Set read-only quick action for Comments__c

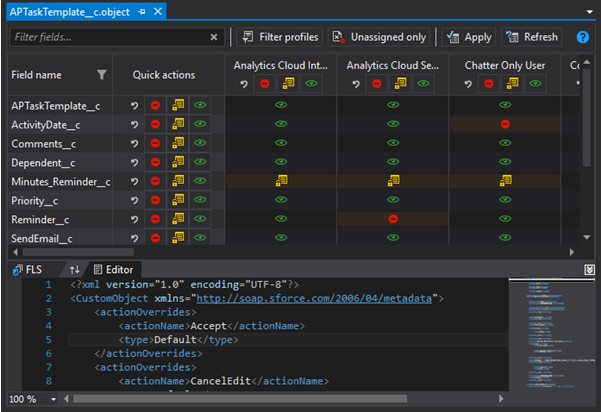178,143
